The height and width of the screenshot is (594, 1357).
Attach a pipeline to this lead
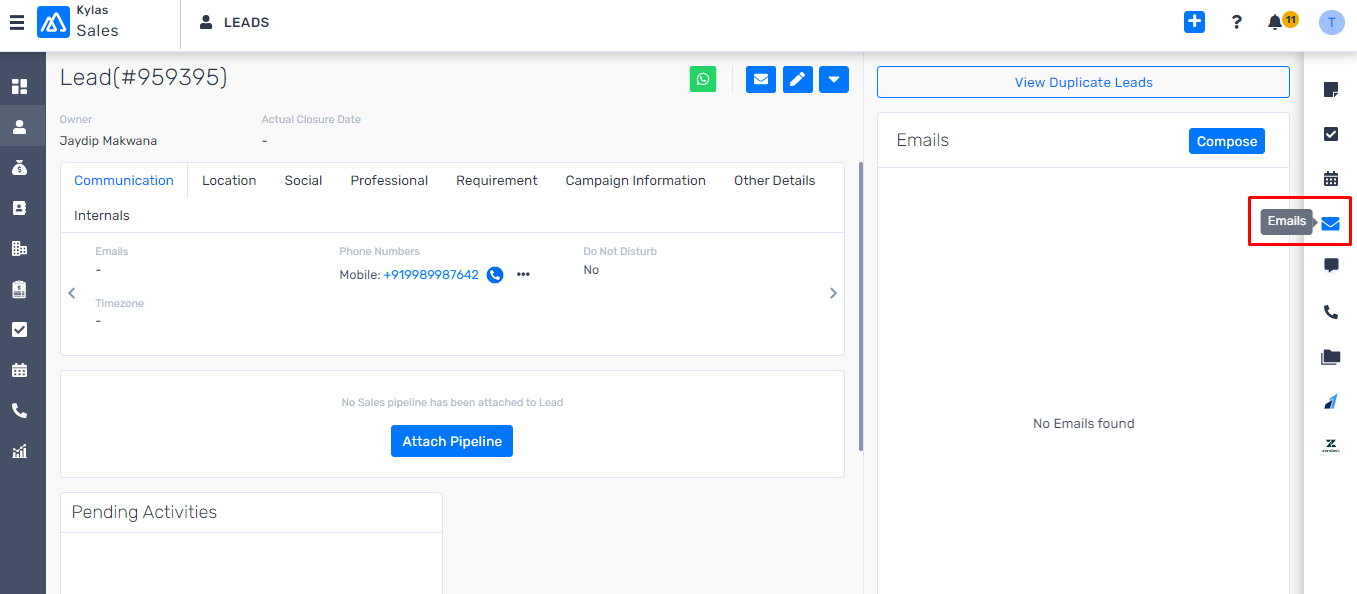click(x=452, y=441)
